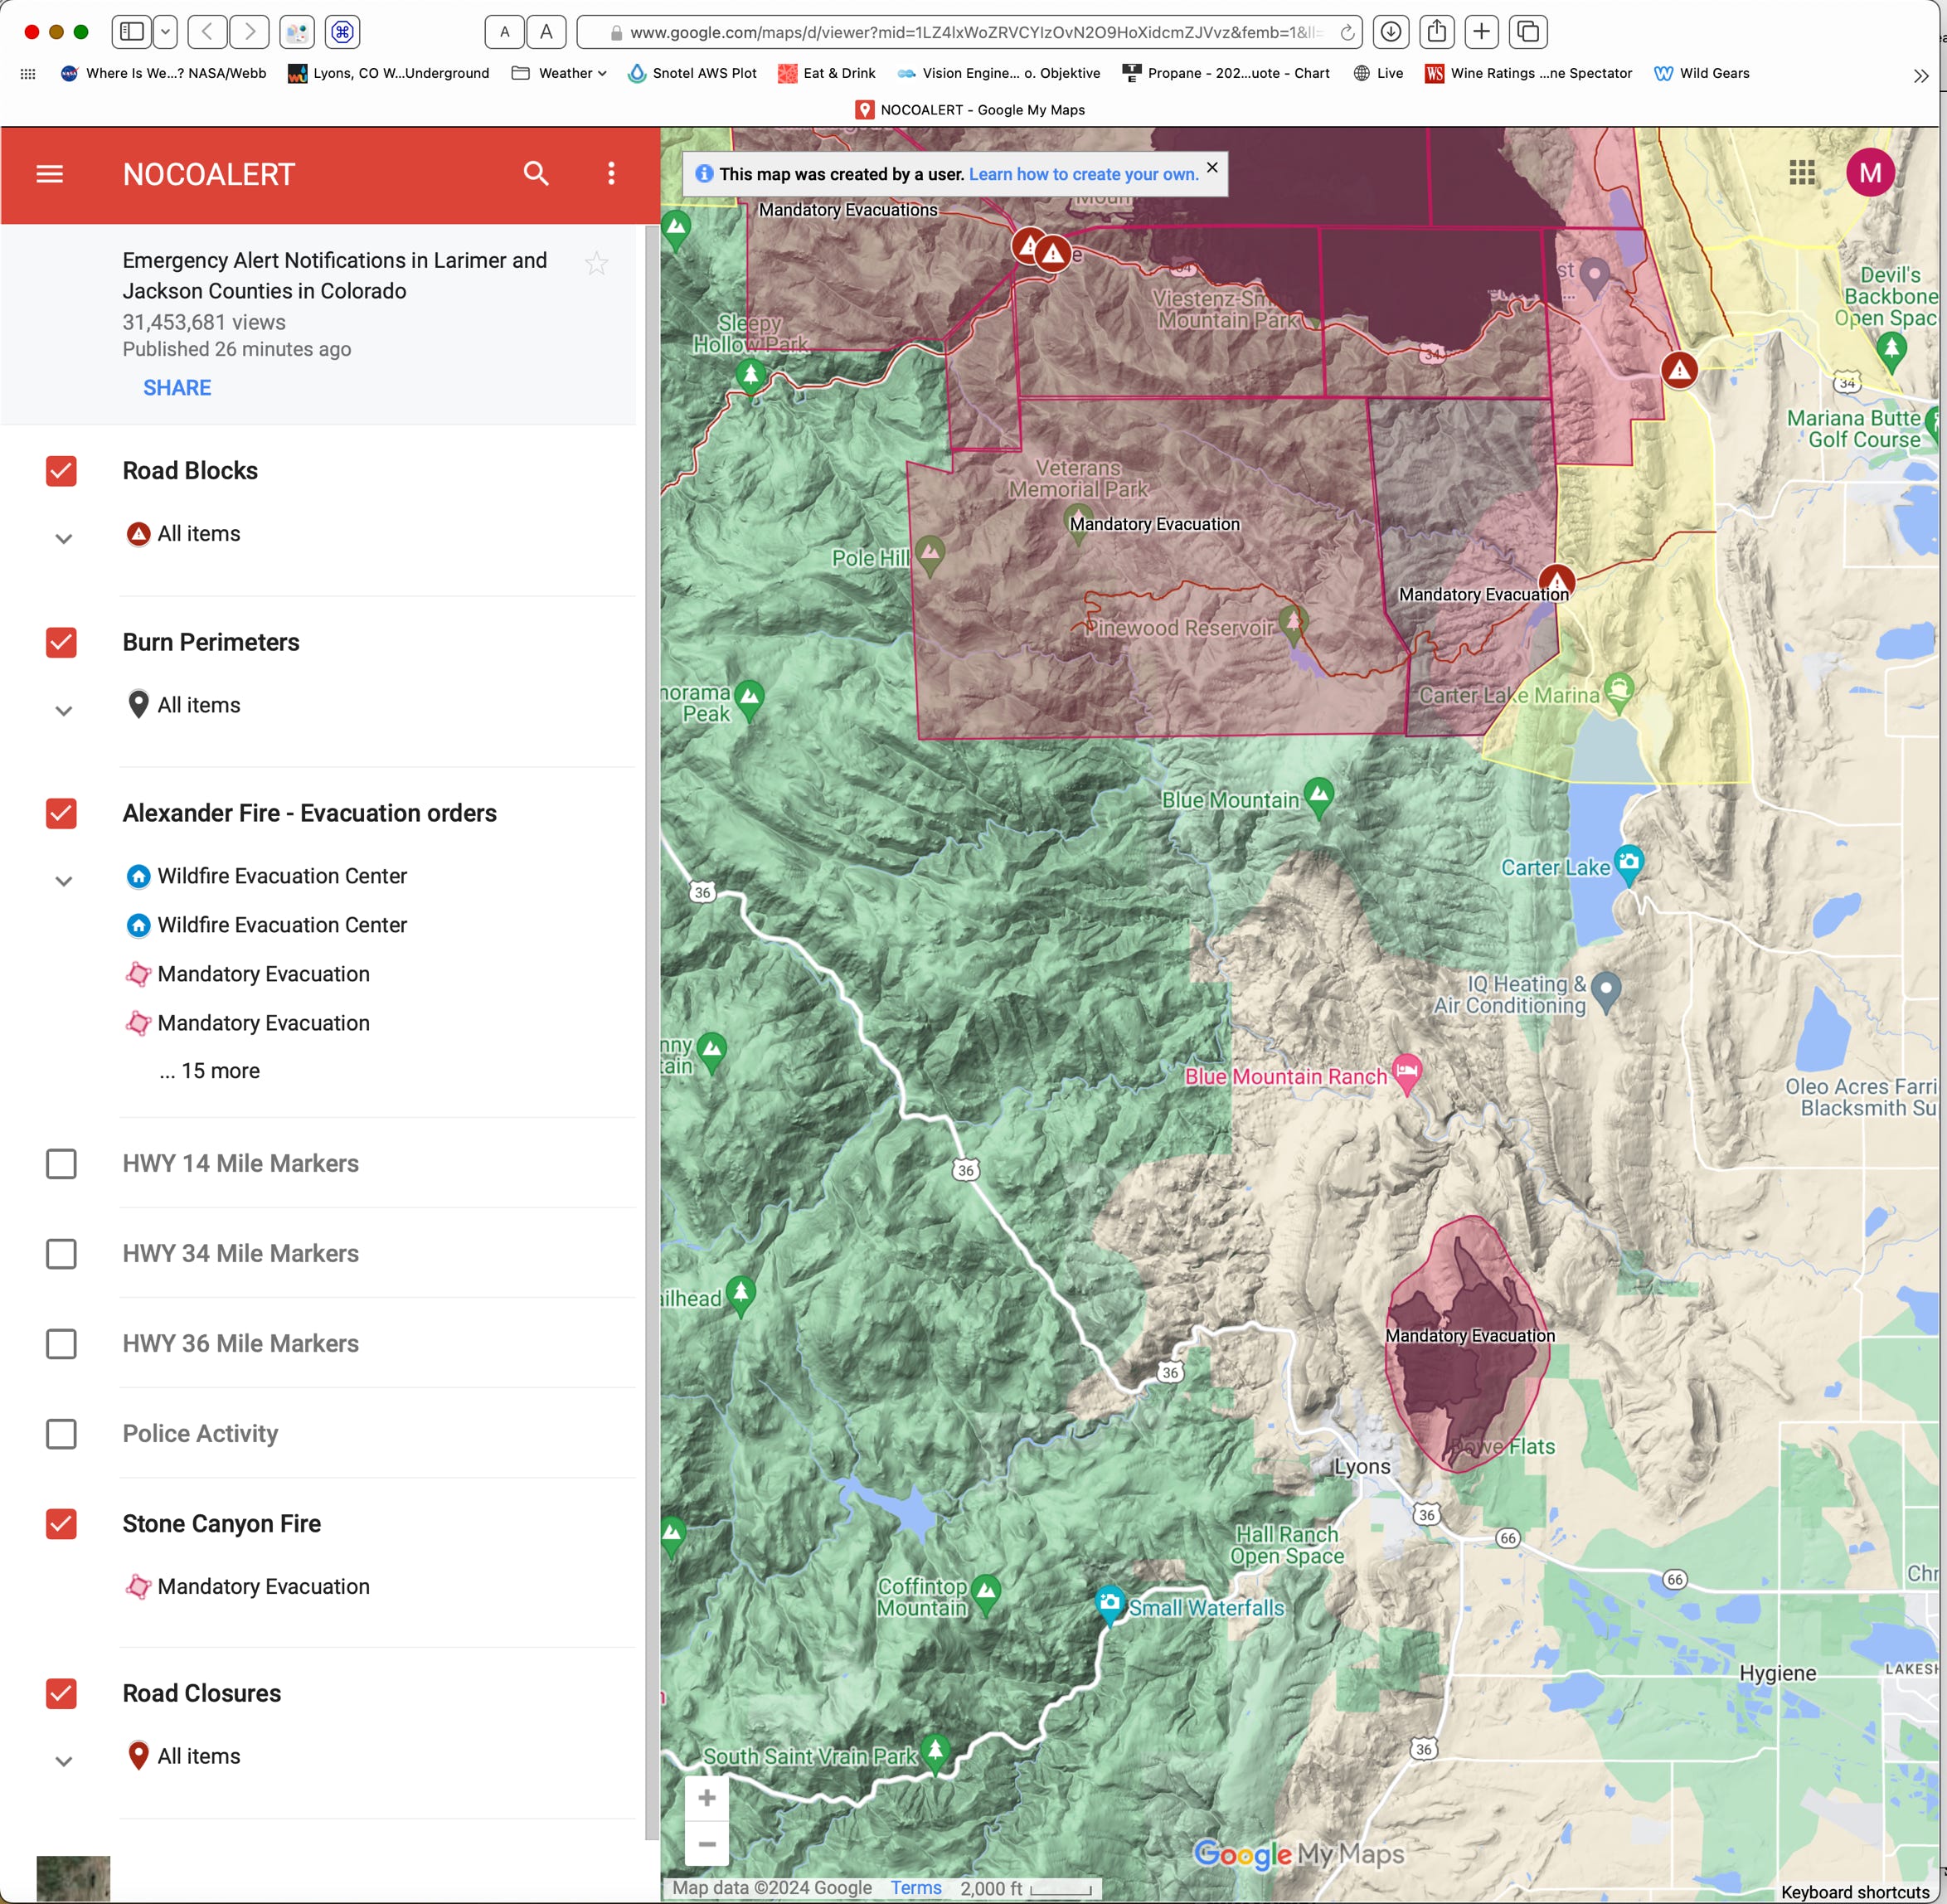The image size is (1947, 1904).
Task: Expand the Burn Perimeters items chevron
Action: [x=63, y=710]
